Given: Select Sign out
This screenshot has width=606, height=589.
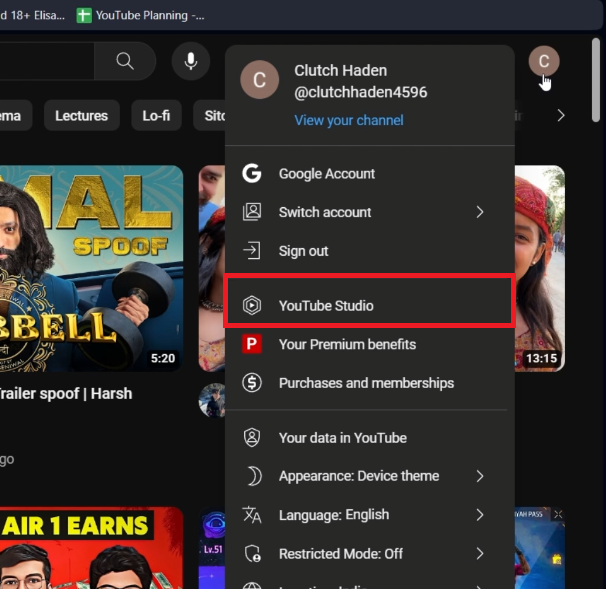Looking at the screenshot, I should pos(370,251).
